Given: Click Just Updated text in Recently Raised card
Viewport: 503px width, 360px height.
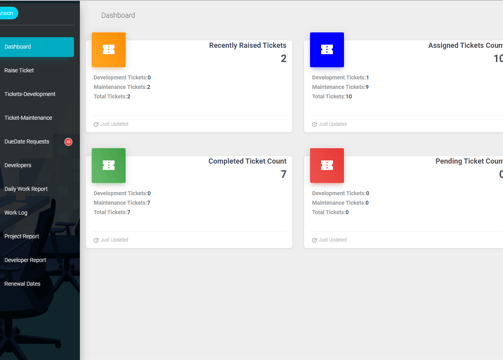Looking at the screenshot, I should click(114, 124).
